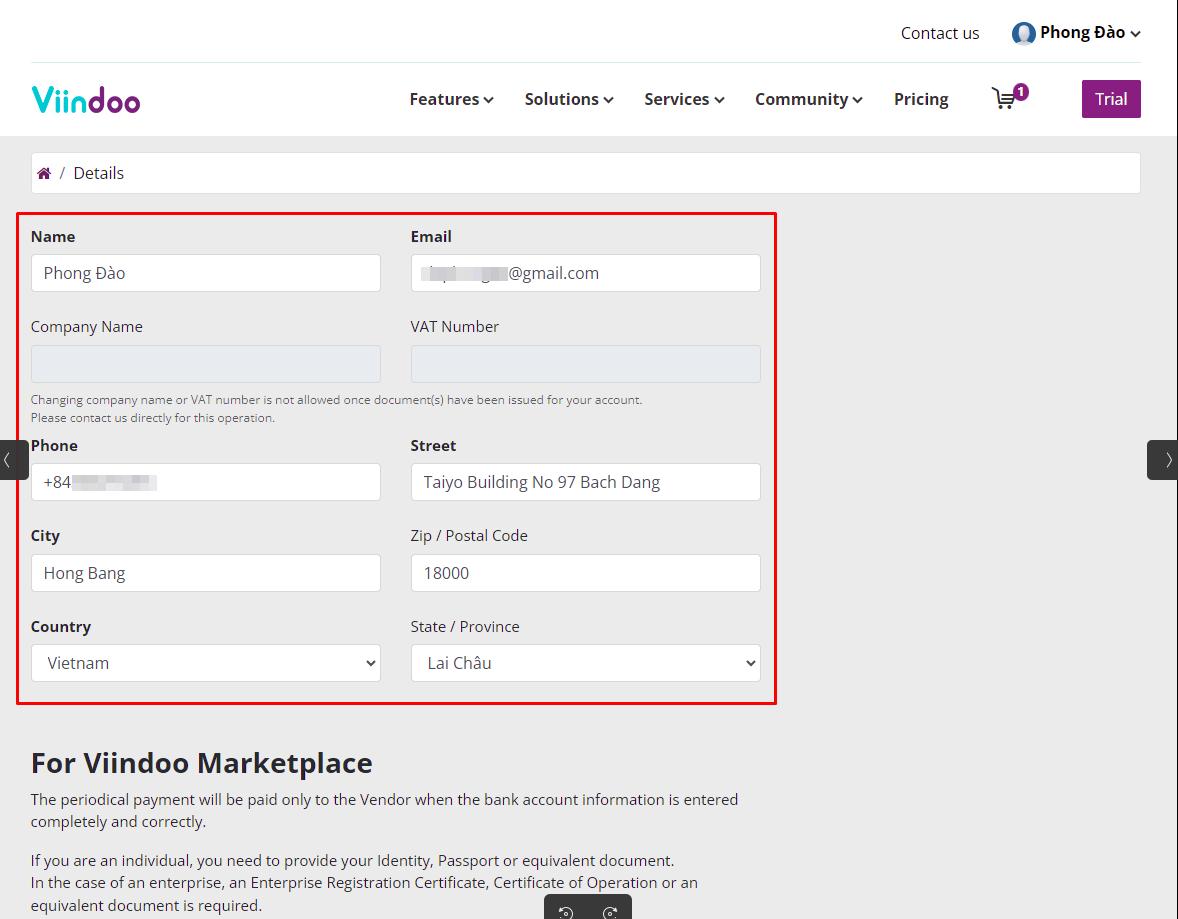The image size is (1178, 919).
Task: Click the "City" field label
Action: coord(45,536)
